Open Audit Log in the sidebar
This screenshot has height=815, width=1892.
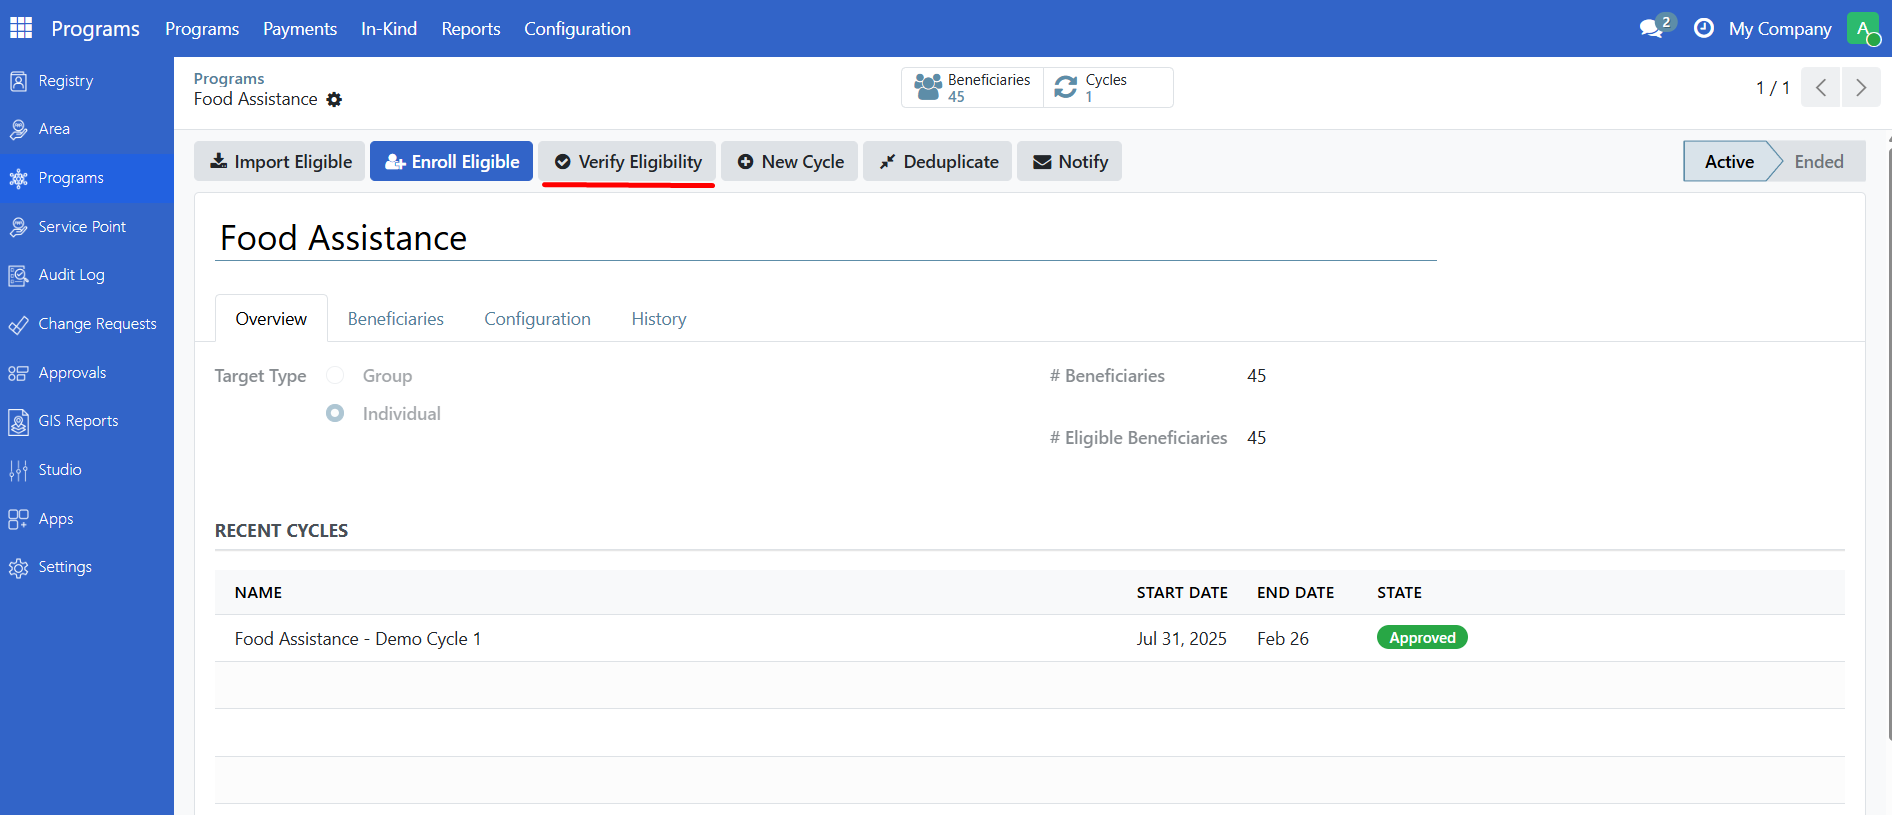click(71, 275)
